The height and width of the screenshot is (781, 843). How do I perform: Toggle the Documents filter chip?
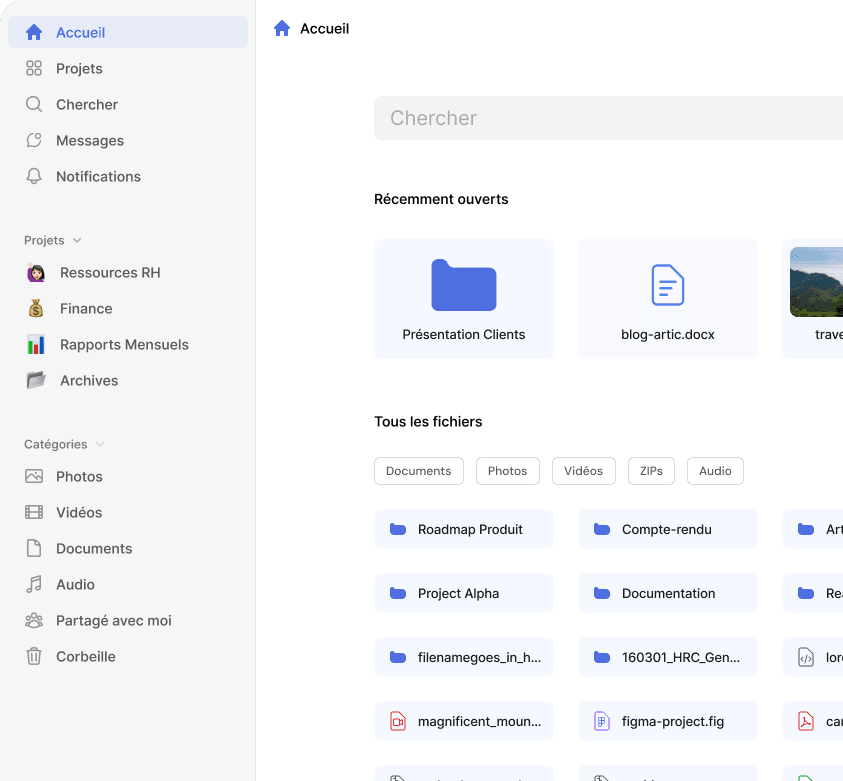click(x=418, y=470)
